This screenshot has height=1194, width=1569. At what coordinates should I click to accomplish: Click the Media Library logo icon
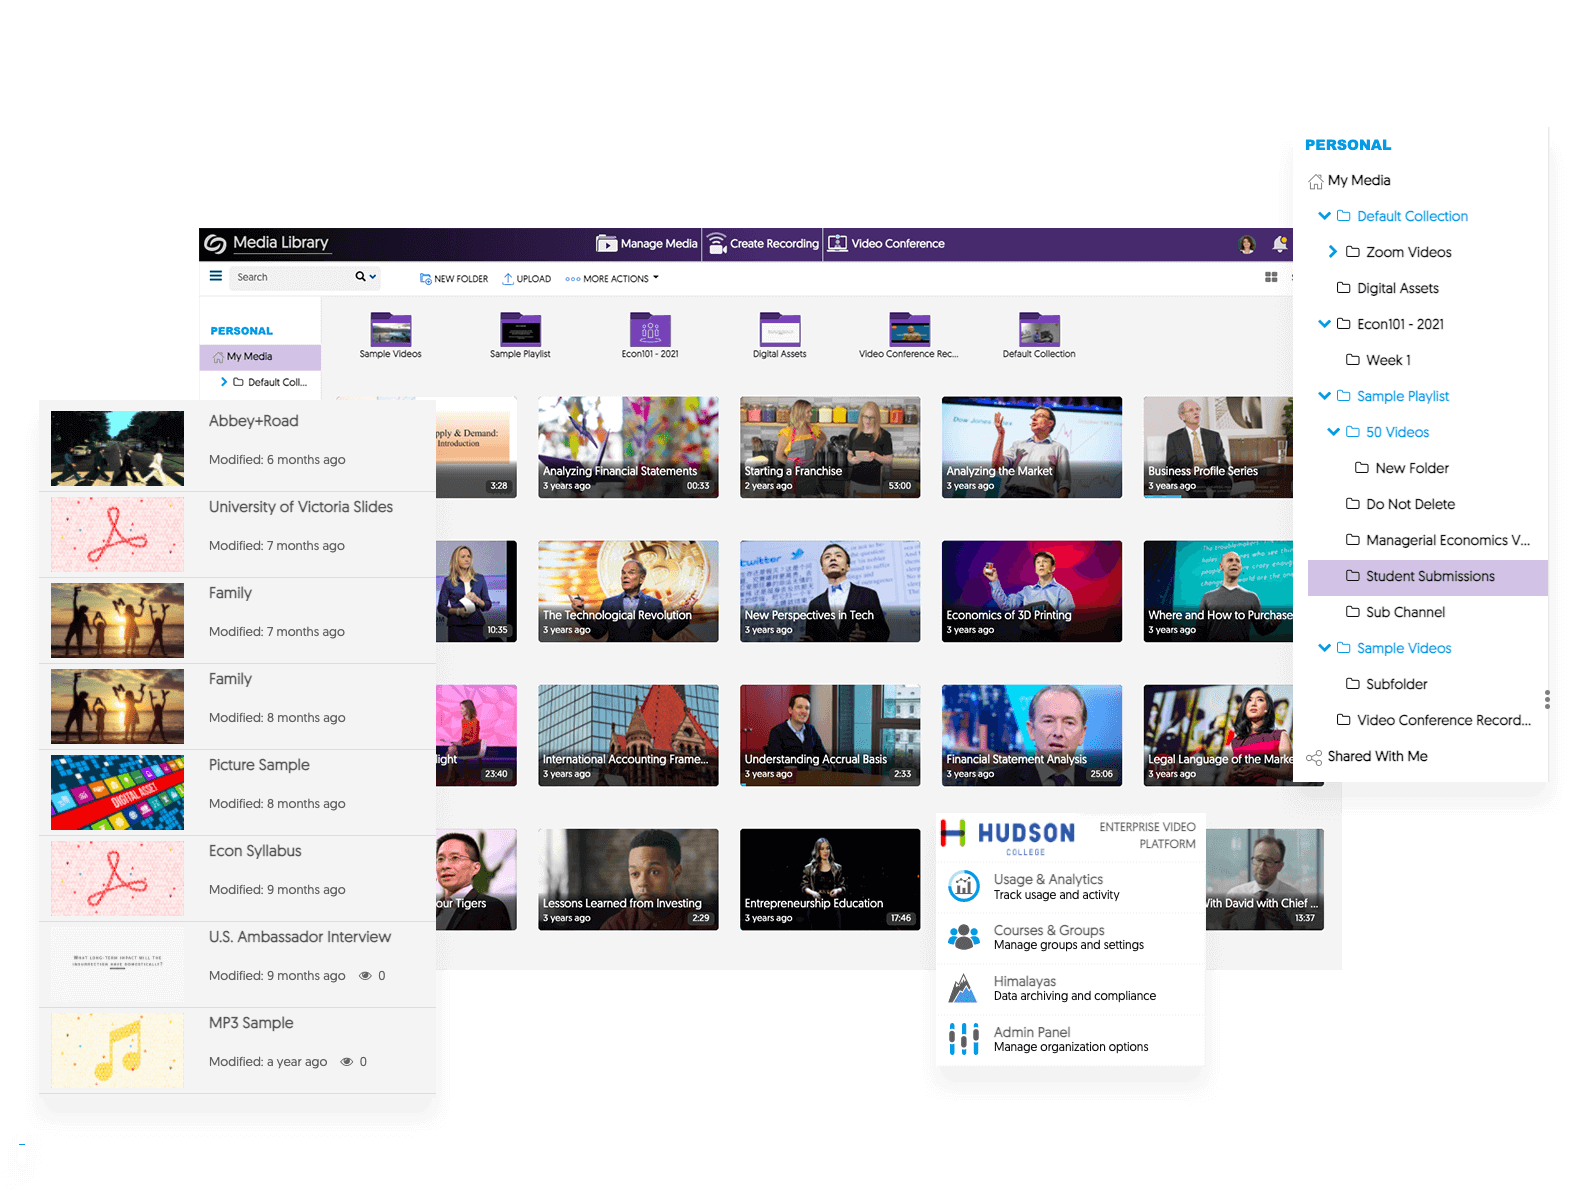point(215,243)
